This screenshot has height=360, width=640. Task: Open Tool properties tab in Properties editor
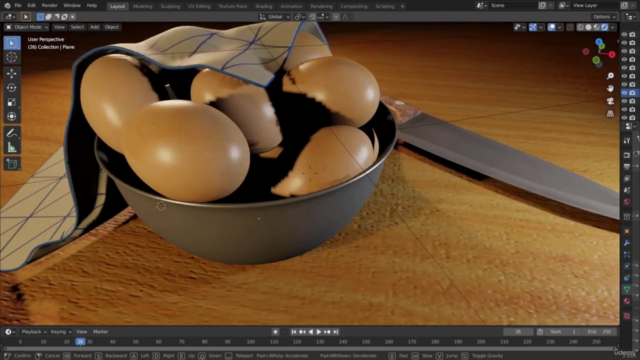627,140
